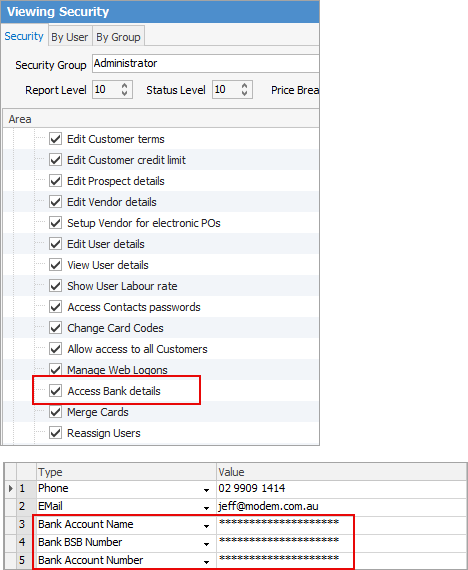The image size is (468, 570).
Task: Toggle Reassign Users checkbox
Action: click(x=55, y=433)
